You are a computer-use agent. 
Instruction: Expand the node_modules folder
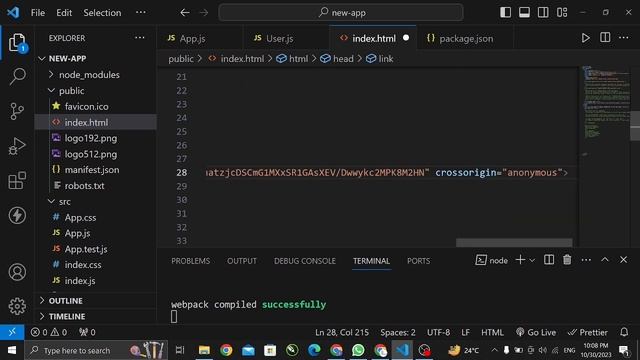[95, 74]
